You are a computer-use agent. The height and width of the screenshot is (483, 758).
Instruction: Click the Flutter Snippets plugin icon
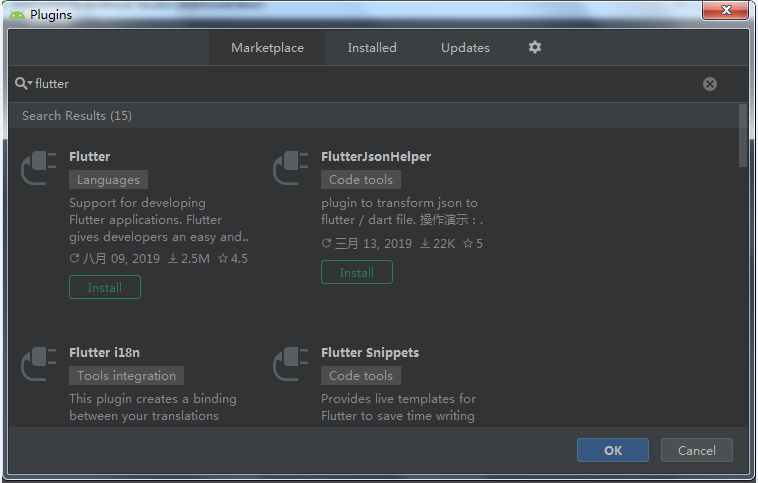(291, 363)
